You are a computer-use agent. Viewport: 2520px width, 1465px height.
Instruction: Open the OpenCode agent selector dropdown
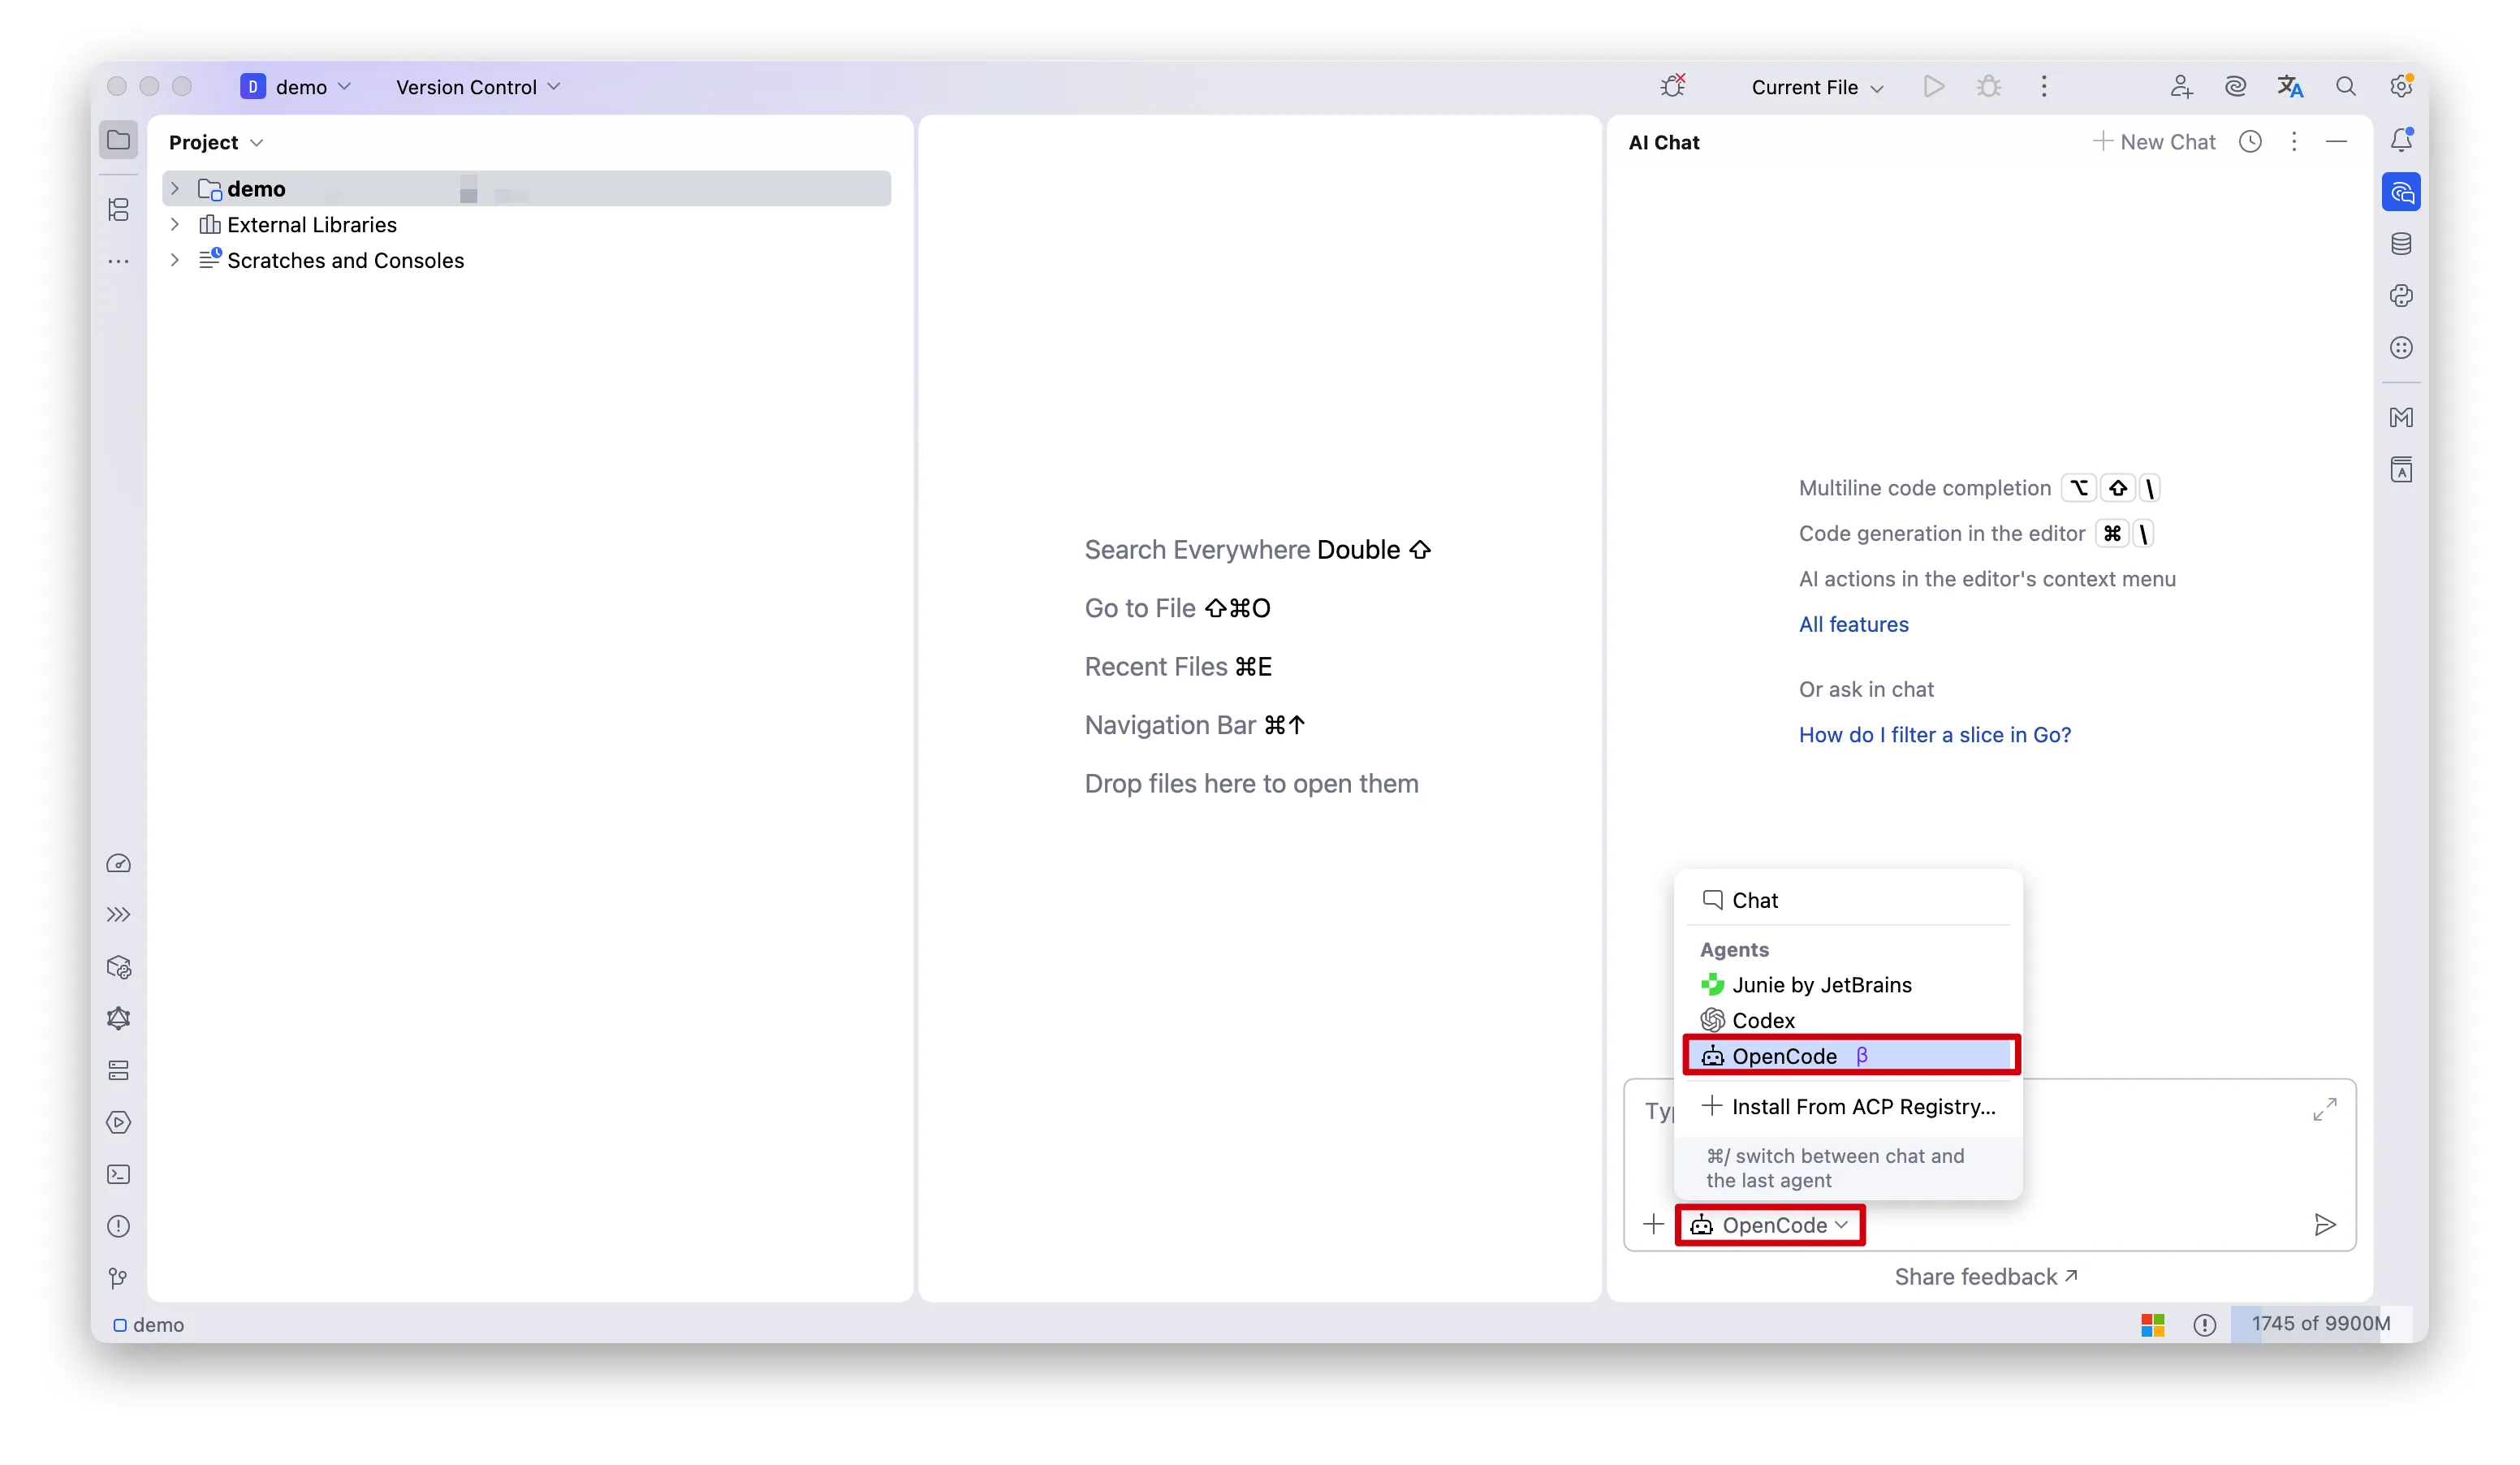[x=1769, y=1225]
